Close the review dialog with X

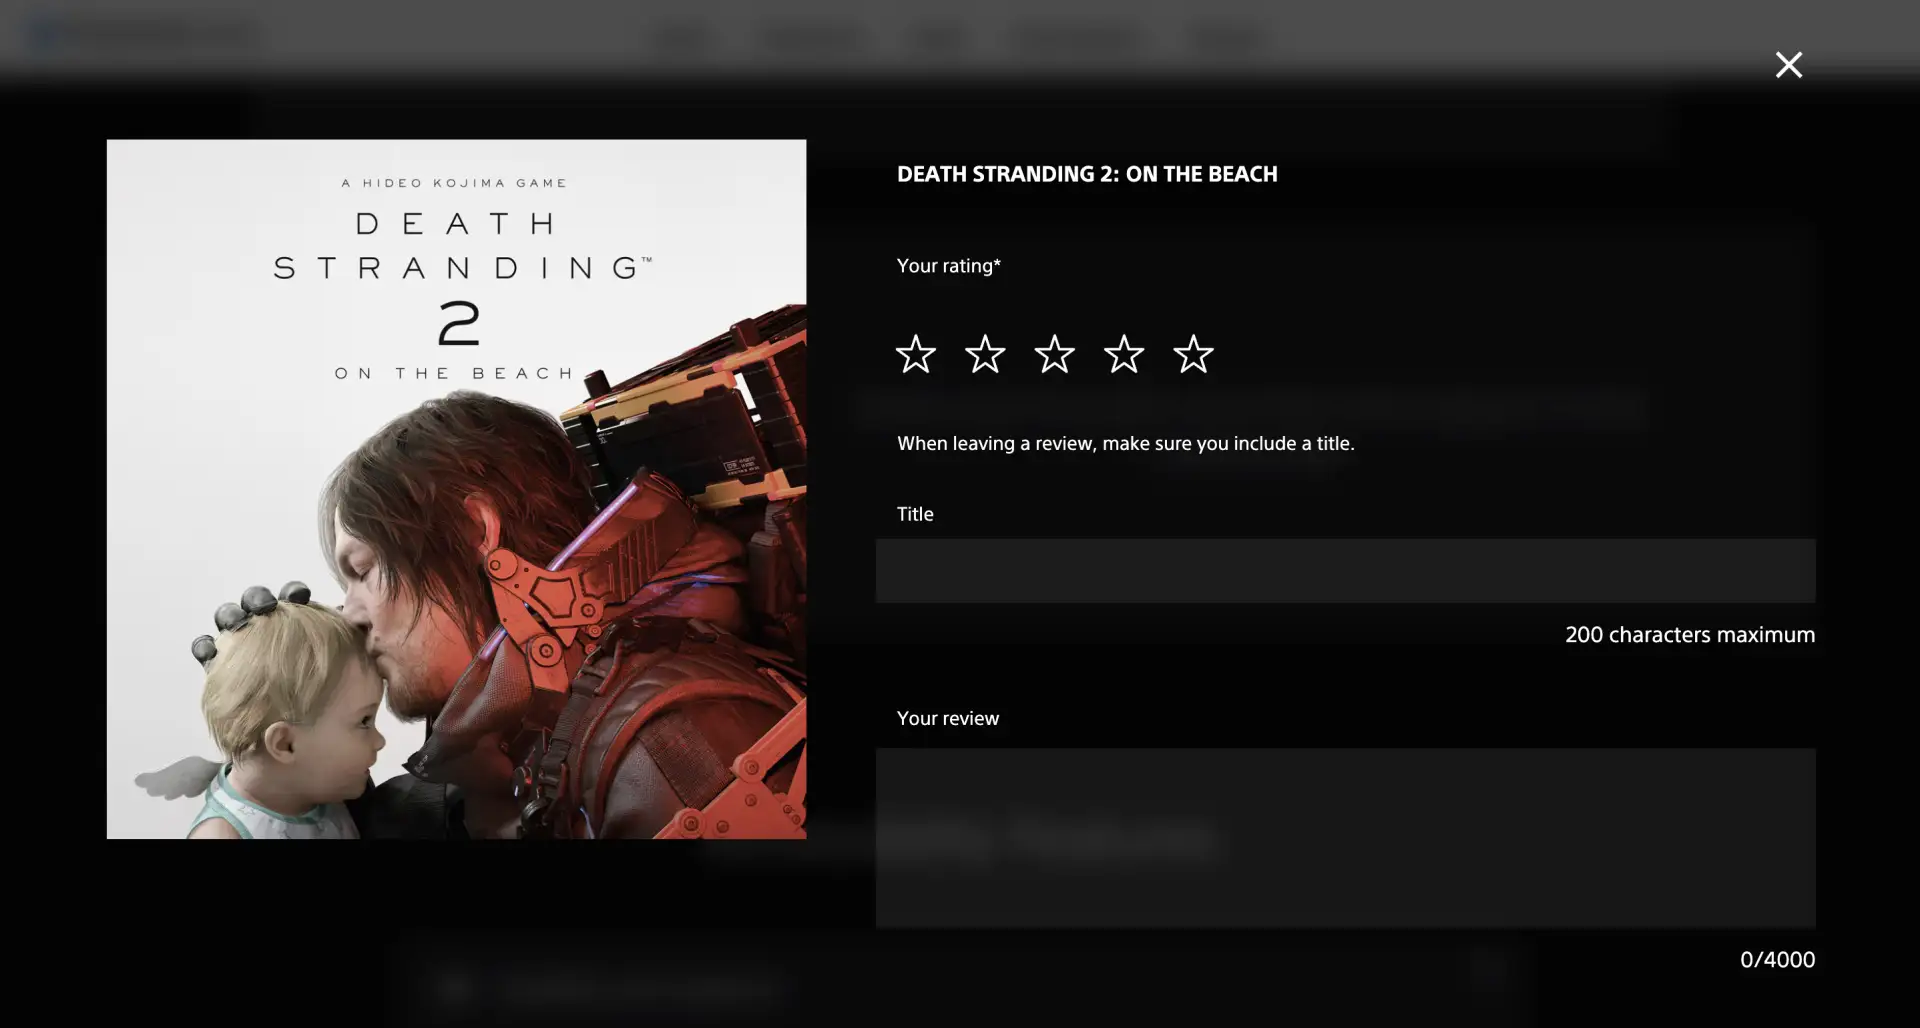coord(1788,65)
